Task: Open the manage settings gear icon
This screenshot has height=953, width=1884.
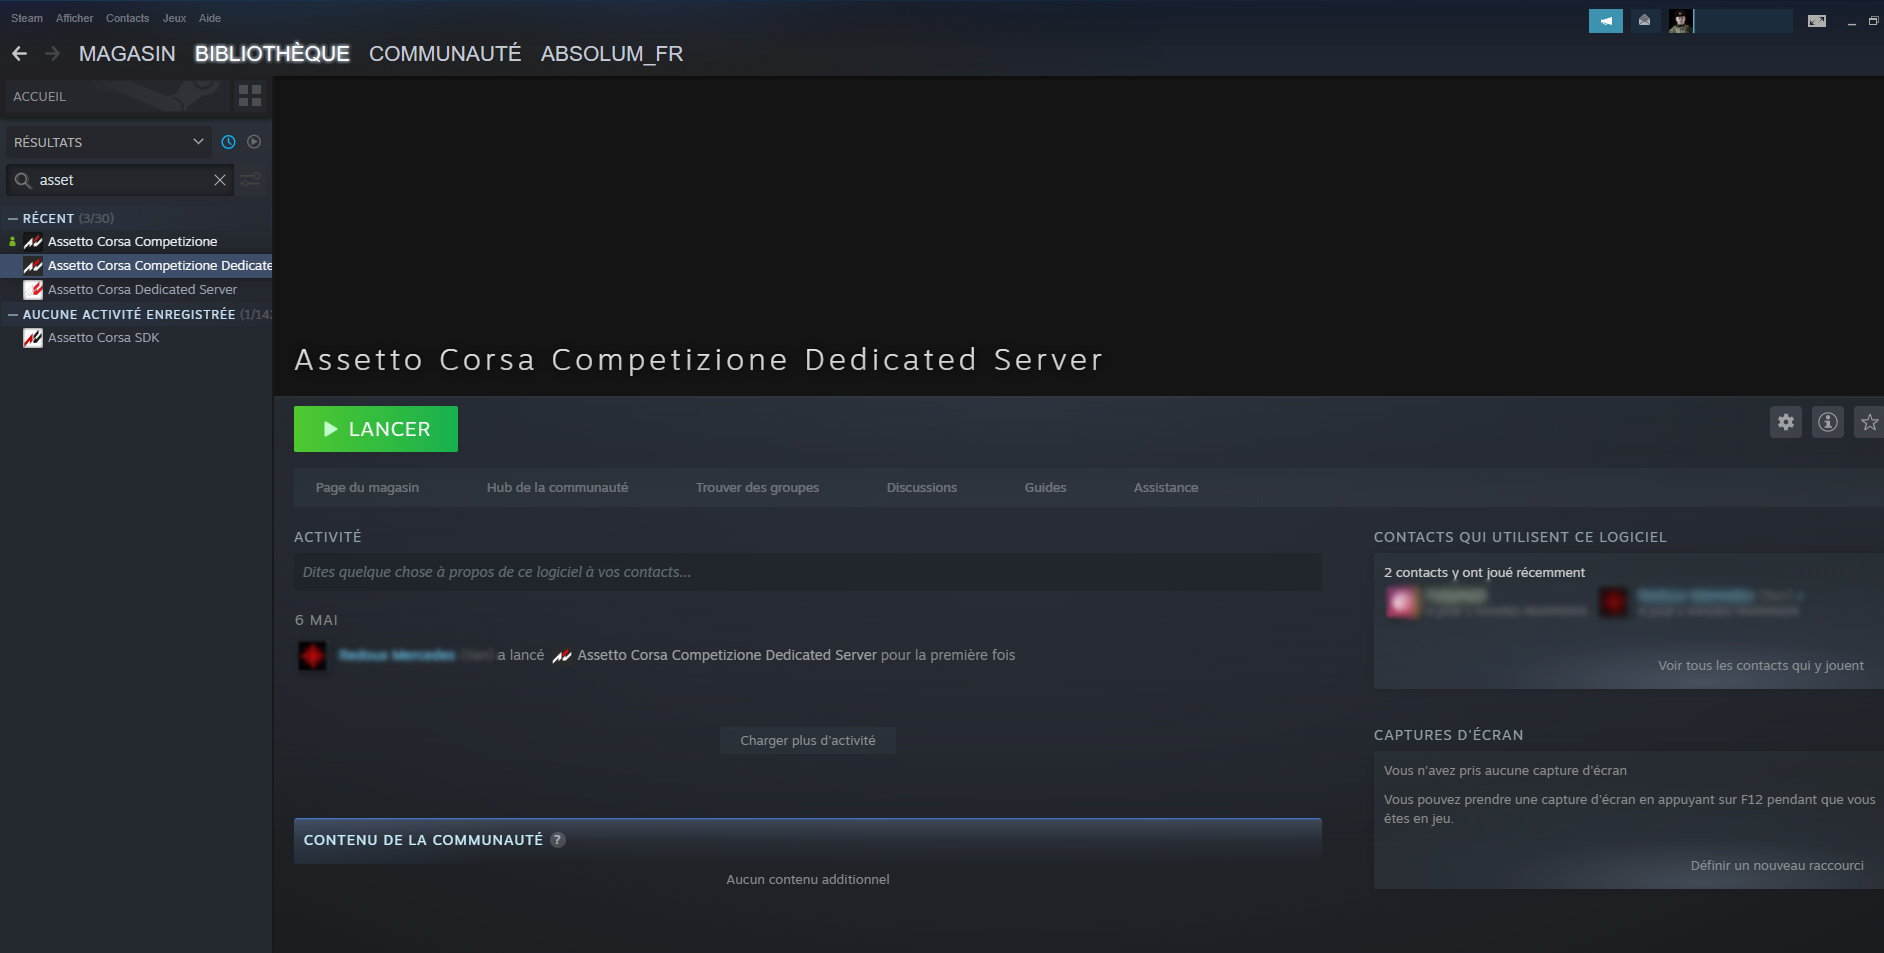Action: click(x=1786, y=422)
